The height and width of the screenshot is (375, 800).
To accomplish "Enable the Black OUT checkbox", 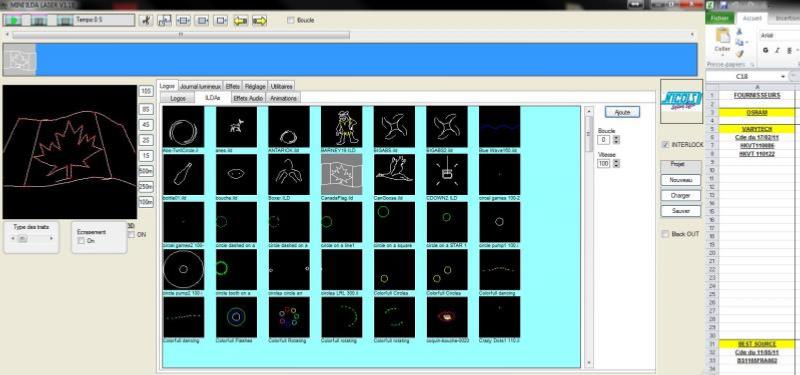I will point(665,234).
